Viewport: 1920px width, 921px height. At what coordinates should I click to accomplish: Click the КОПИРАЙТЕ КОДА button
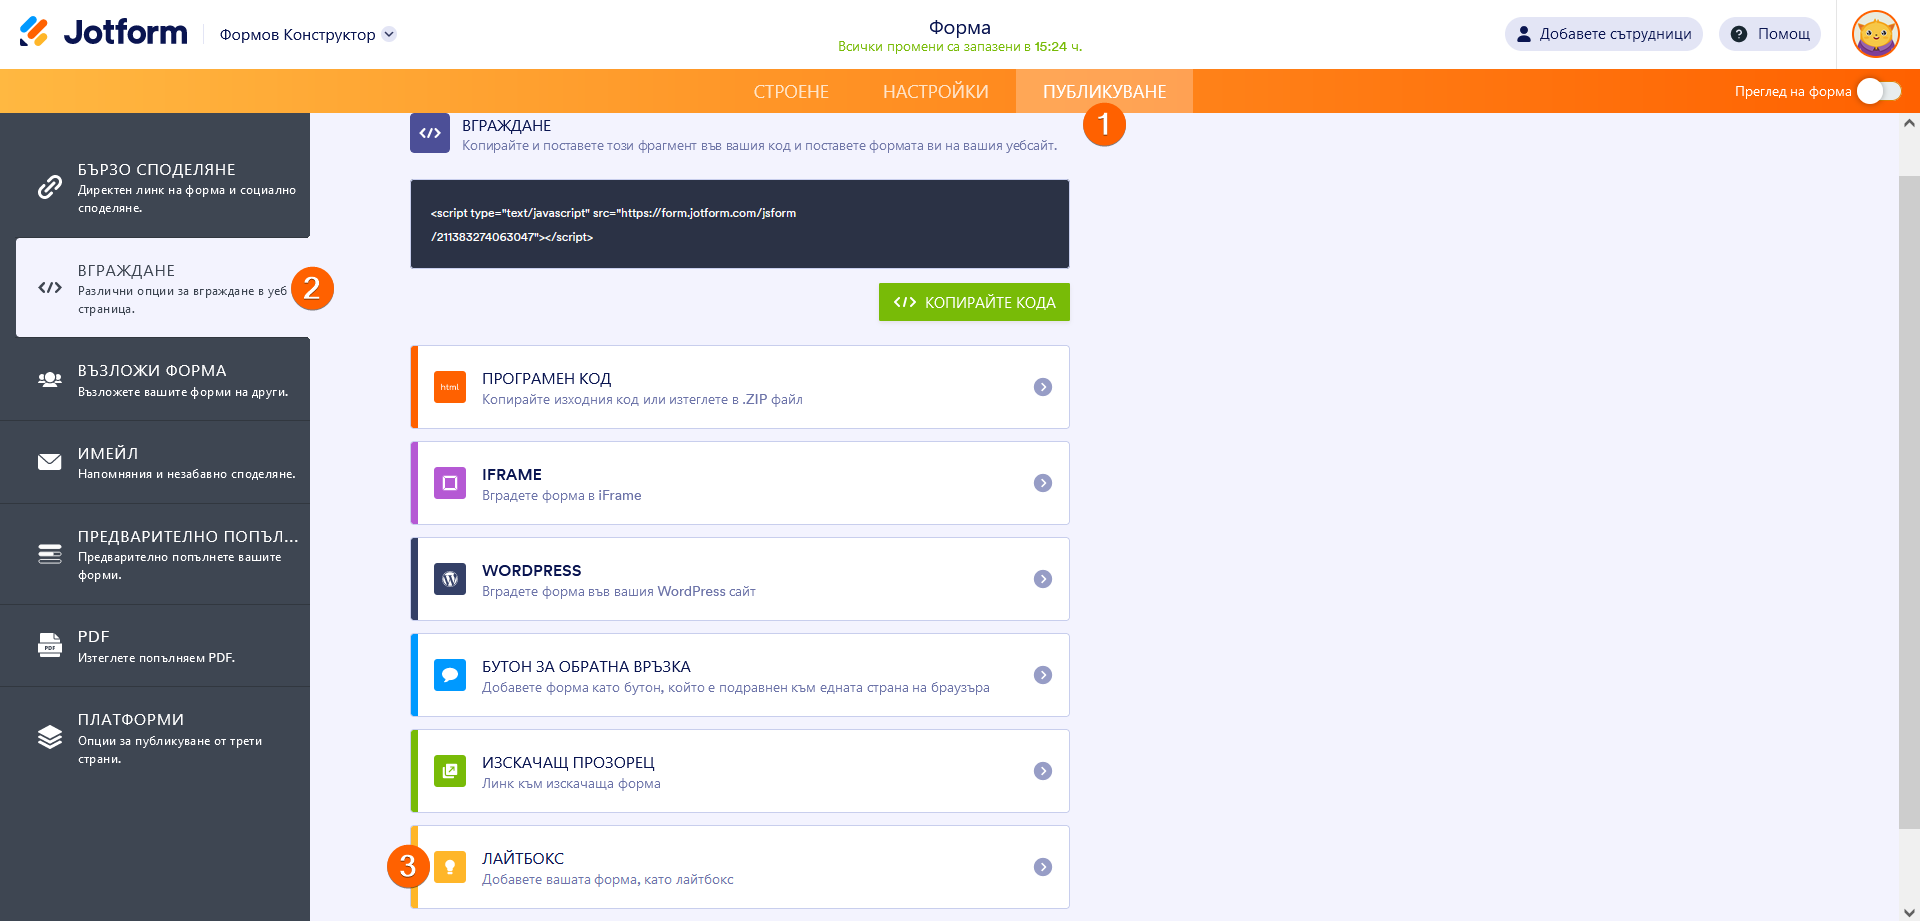pos(974,302)
